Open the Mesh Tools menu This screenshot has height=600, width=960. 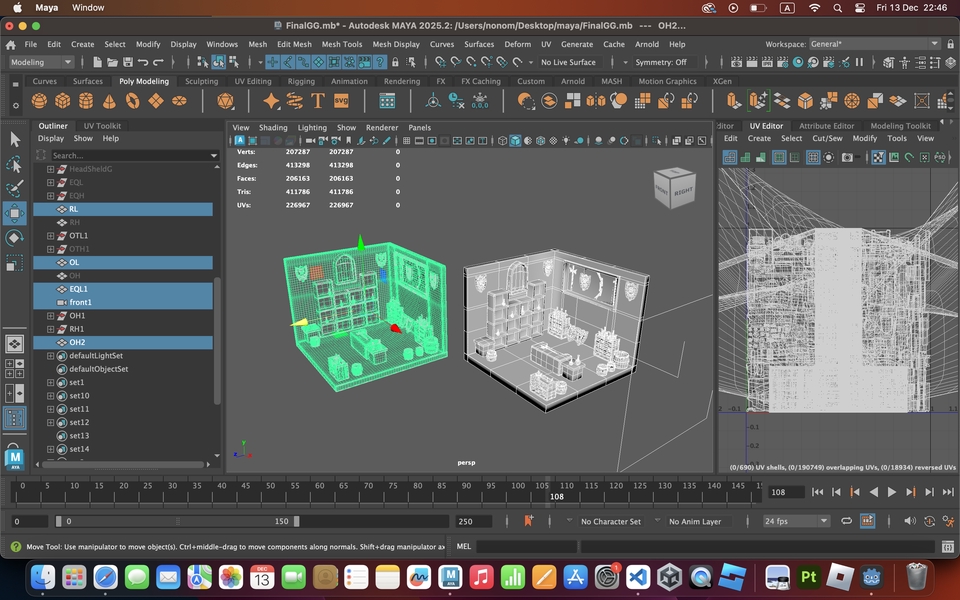341,44
